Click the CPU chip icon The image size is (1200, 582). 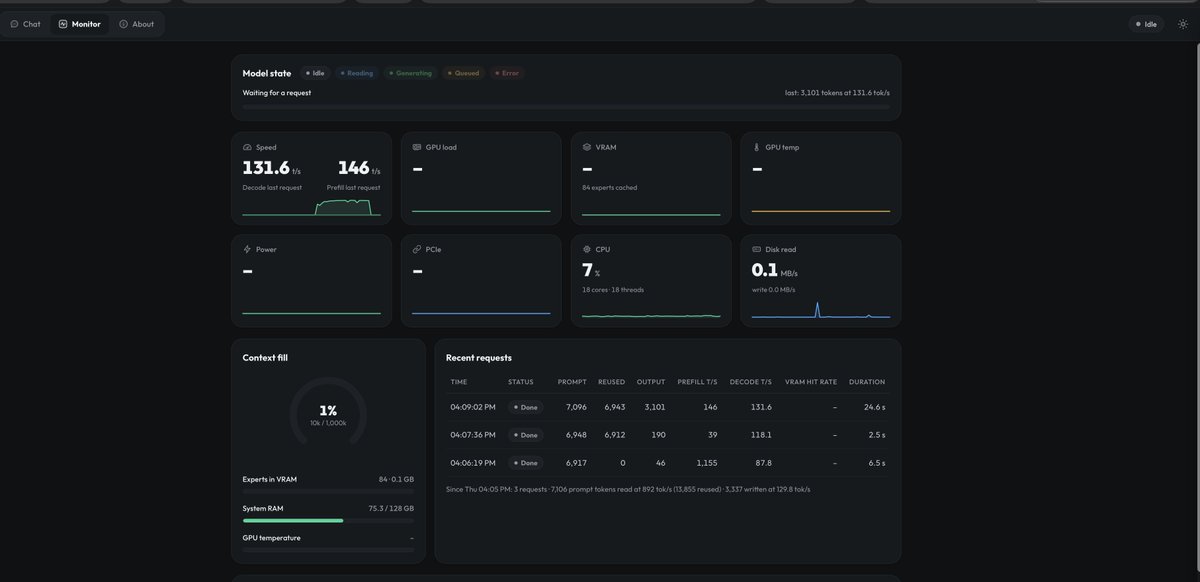[587, 249]
